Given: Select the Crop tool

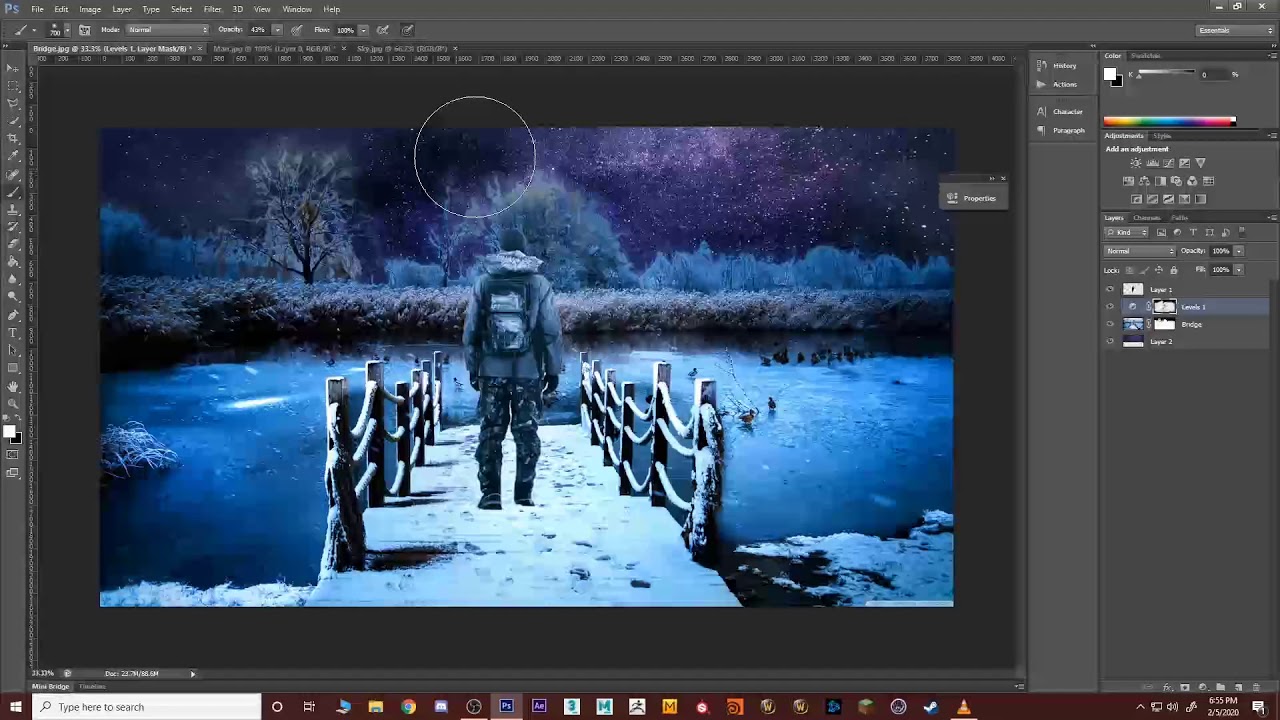Looking at the screenshot, I should point(12,138).
